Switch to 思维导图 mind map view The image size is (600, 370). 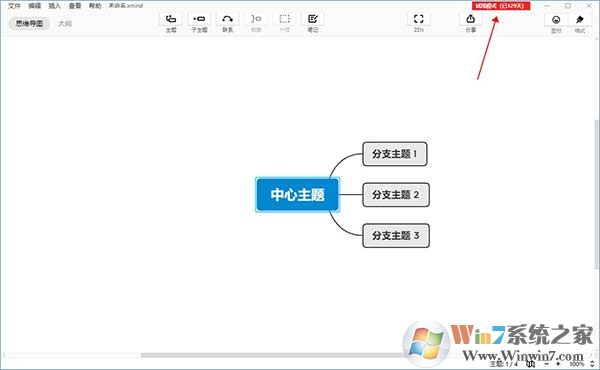(29, 23)
